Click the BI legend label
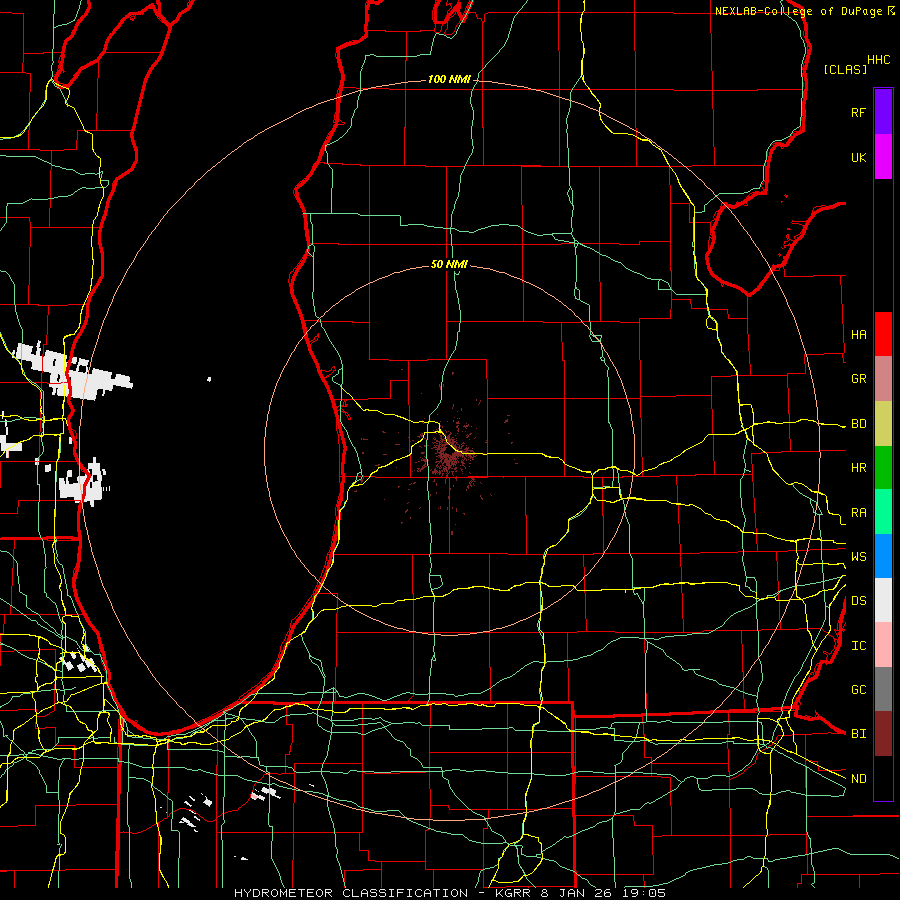 pyautogui.click(x=859, y=734)
